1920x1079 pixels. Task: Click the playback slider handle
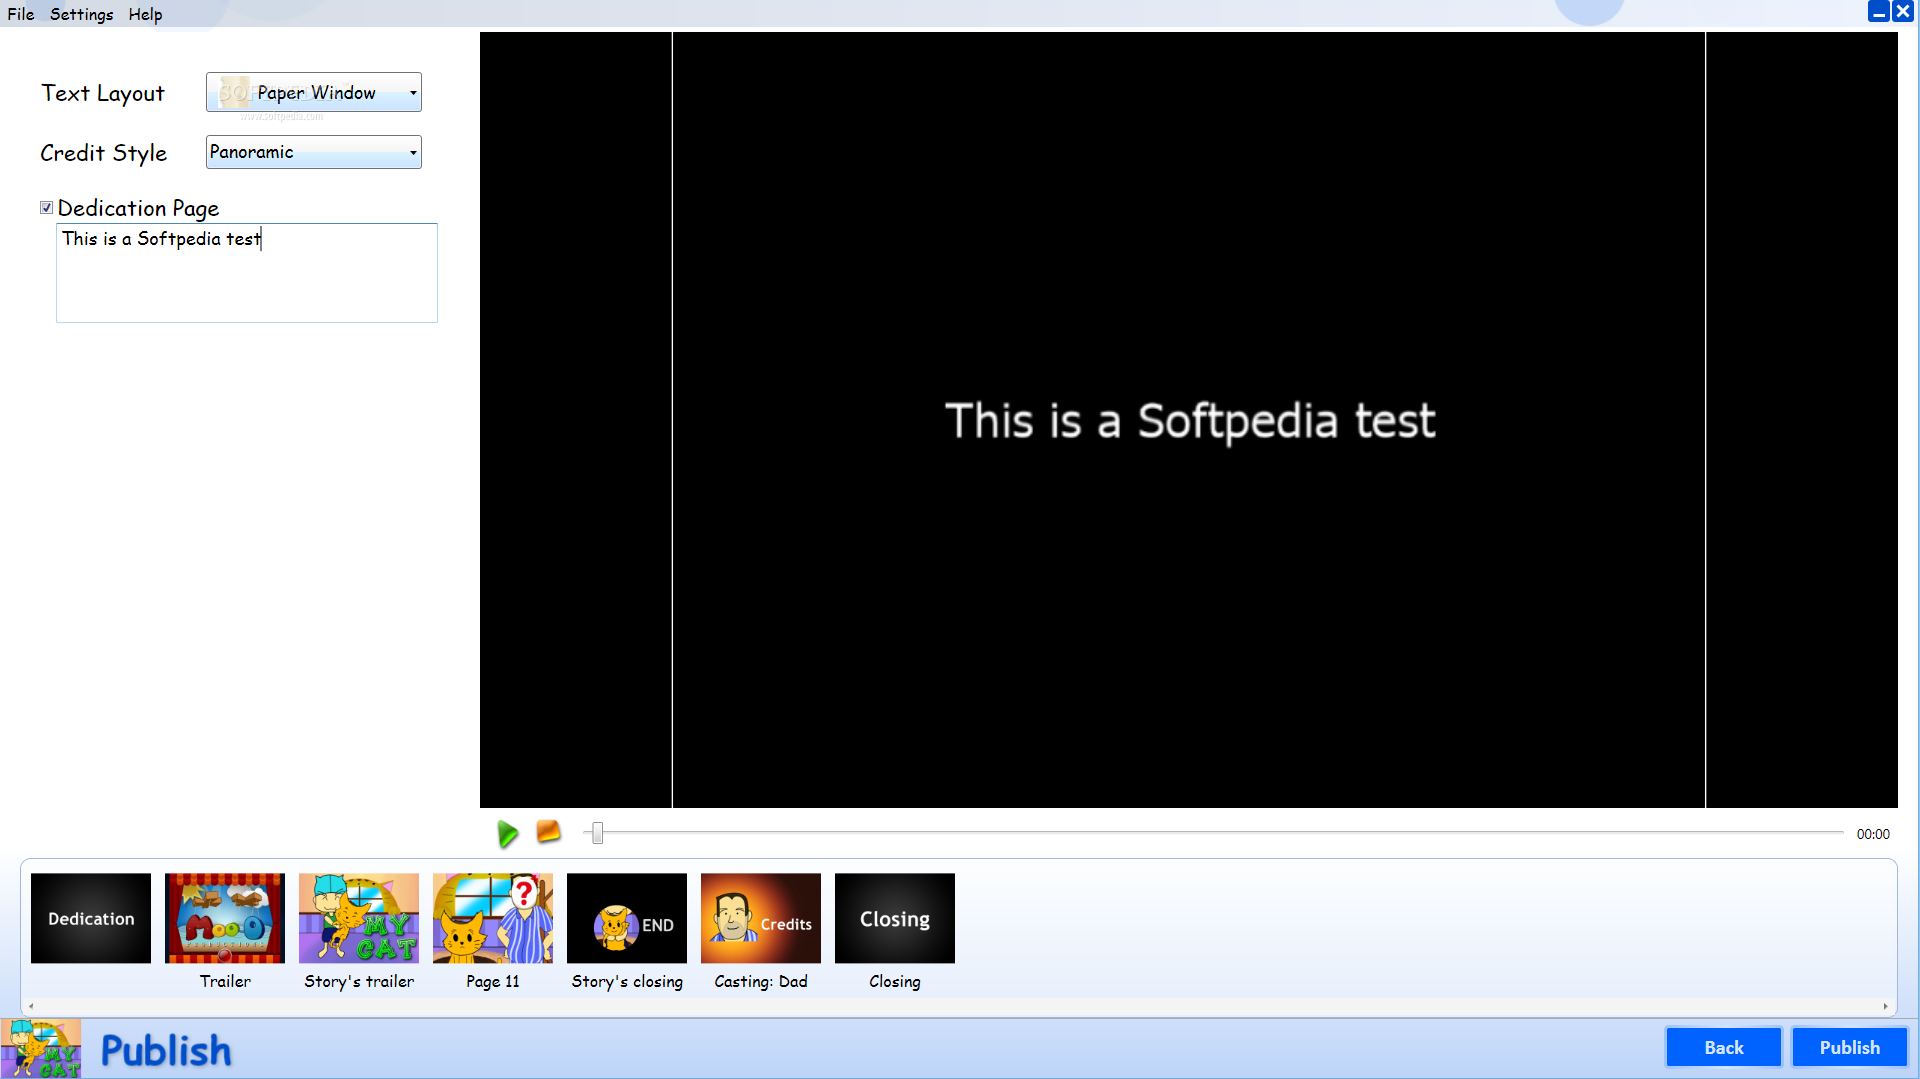pyautogui.click(x=597, y=833)
